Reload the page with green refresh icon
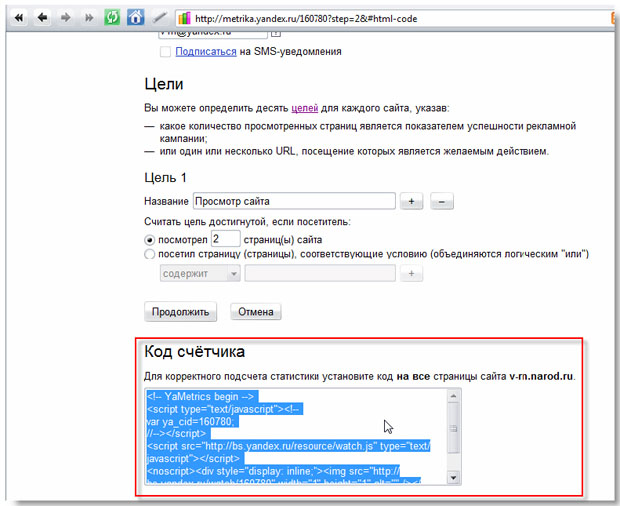 click(x=112, y=17)
